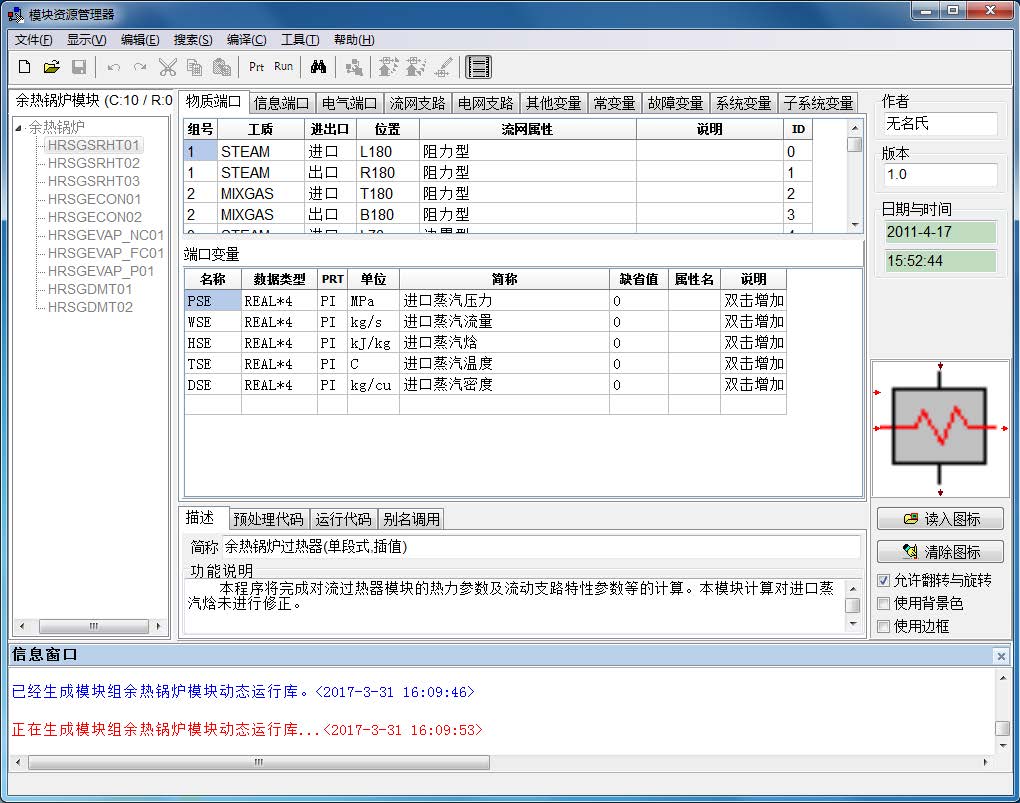Click the Run toolbar button
The width and height of the screenshot is (1020, 803).
pos(284,67)
